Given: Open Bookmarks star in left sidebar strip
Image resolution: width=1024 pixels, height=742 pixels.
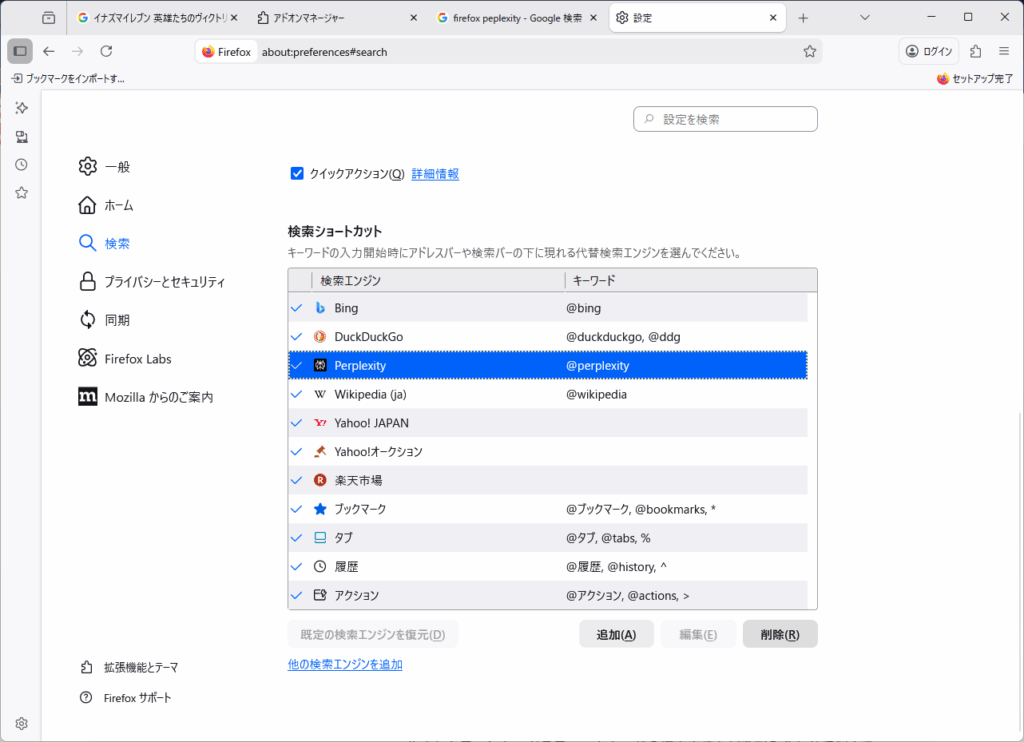Looking at the screenshot, I should 21,193.
